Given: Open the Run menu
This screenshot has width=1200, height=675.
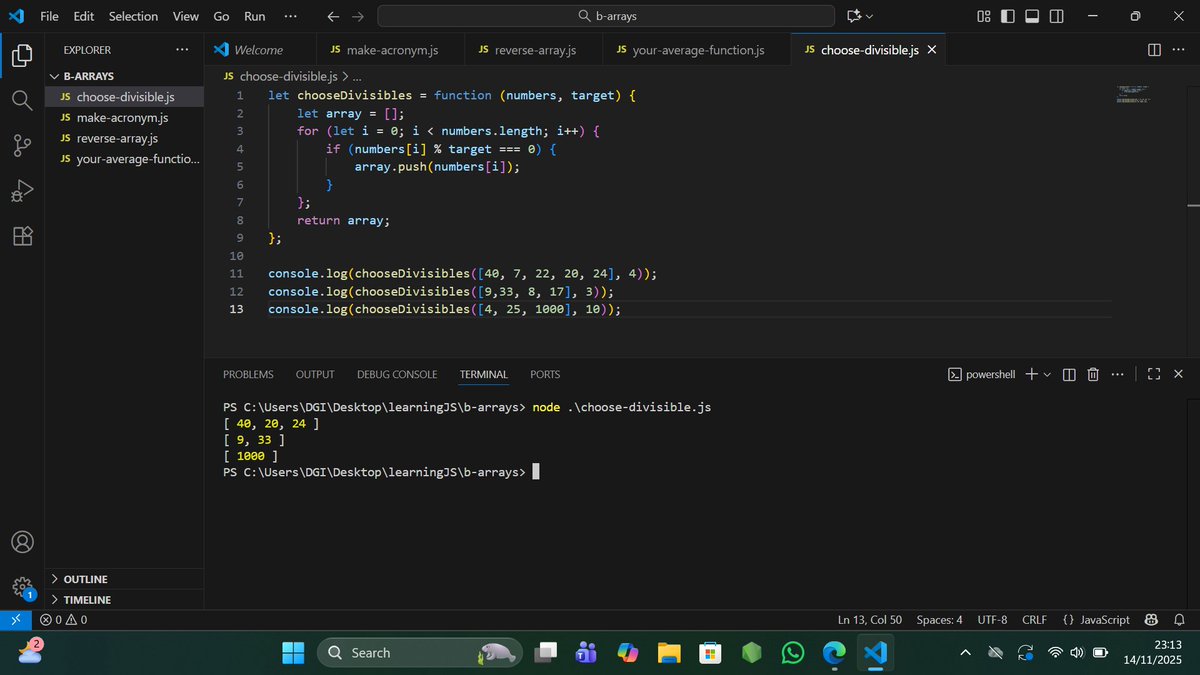Looking at the screenshot, I should coord(254,16).
